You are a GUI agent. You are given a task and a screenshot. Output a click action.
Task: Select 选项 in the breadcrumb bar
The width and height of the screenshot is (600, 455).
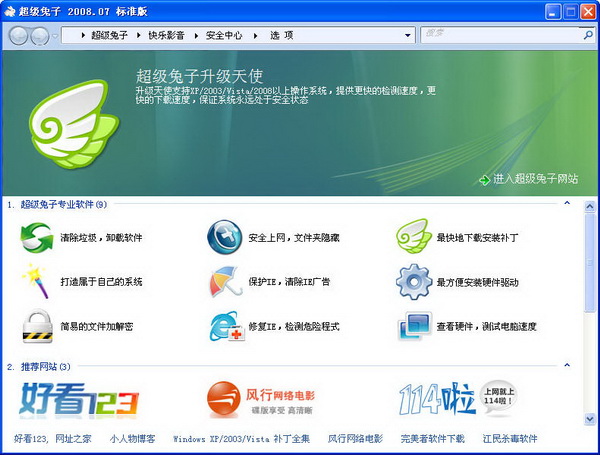click(282, 36)
